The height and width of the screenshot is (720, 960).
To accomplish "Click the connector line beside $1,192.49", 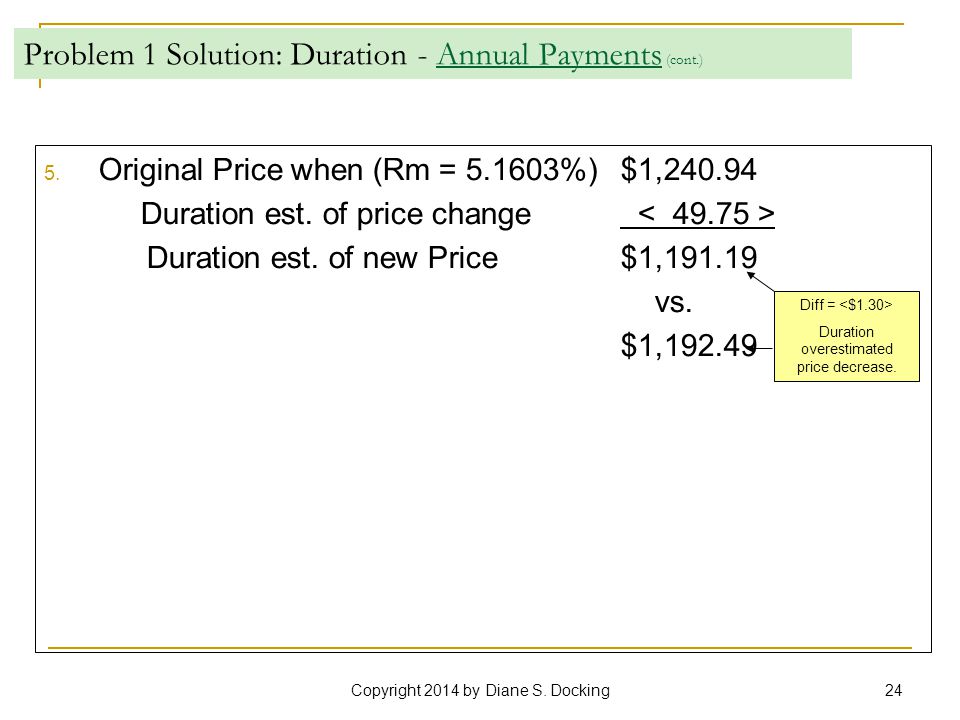I will click(762, 348).
